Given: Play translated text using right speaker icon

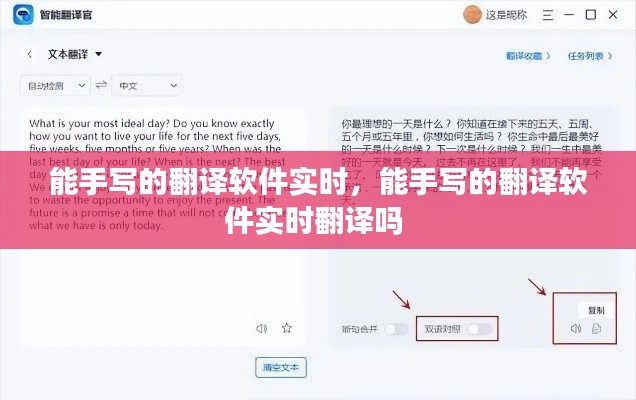Looking at the screenshot, I should tap(576, 328).
